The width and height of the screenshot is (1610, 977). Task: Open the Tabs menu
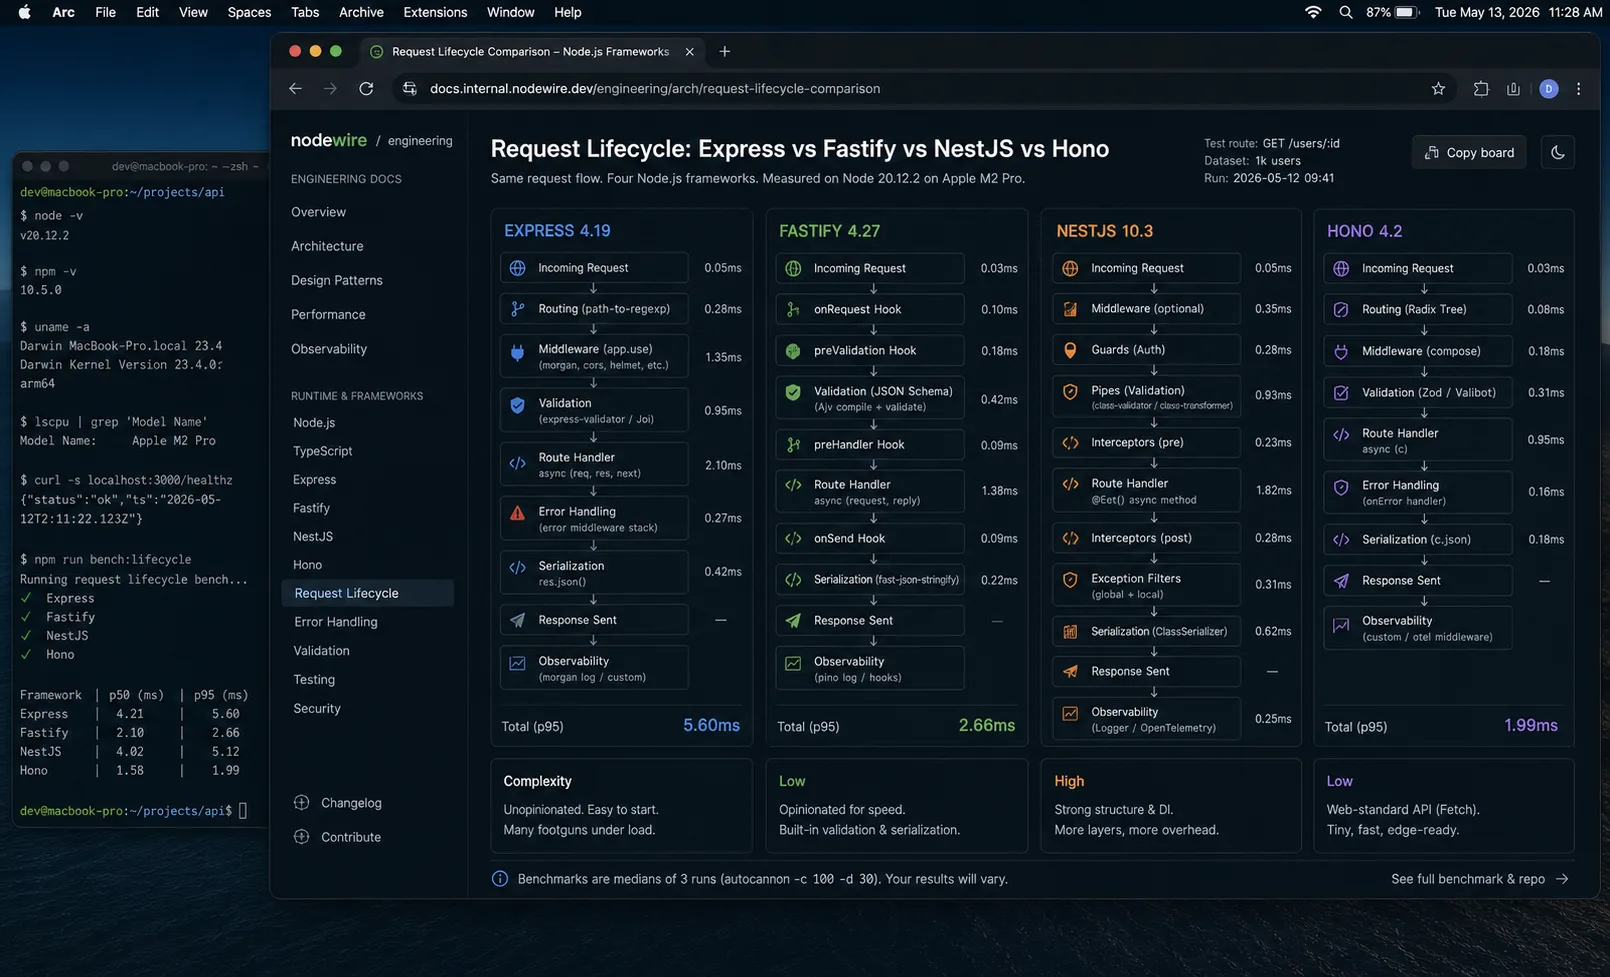(305, 12)
